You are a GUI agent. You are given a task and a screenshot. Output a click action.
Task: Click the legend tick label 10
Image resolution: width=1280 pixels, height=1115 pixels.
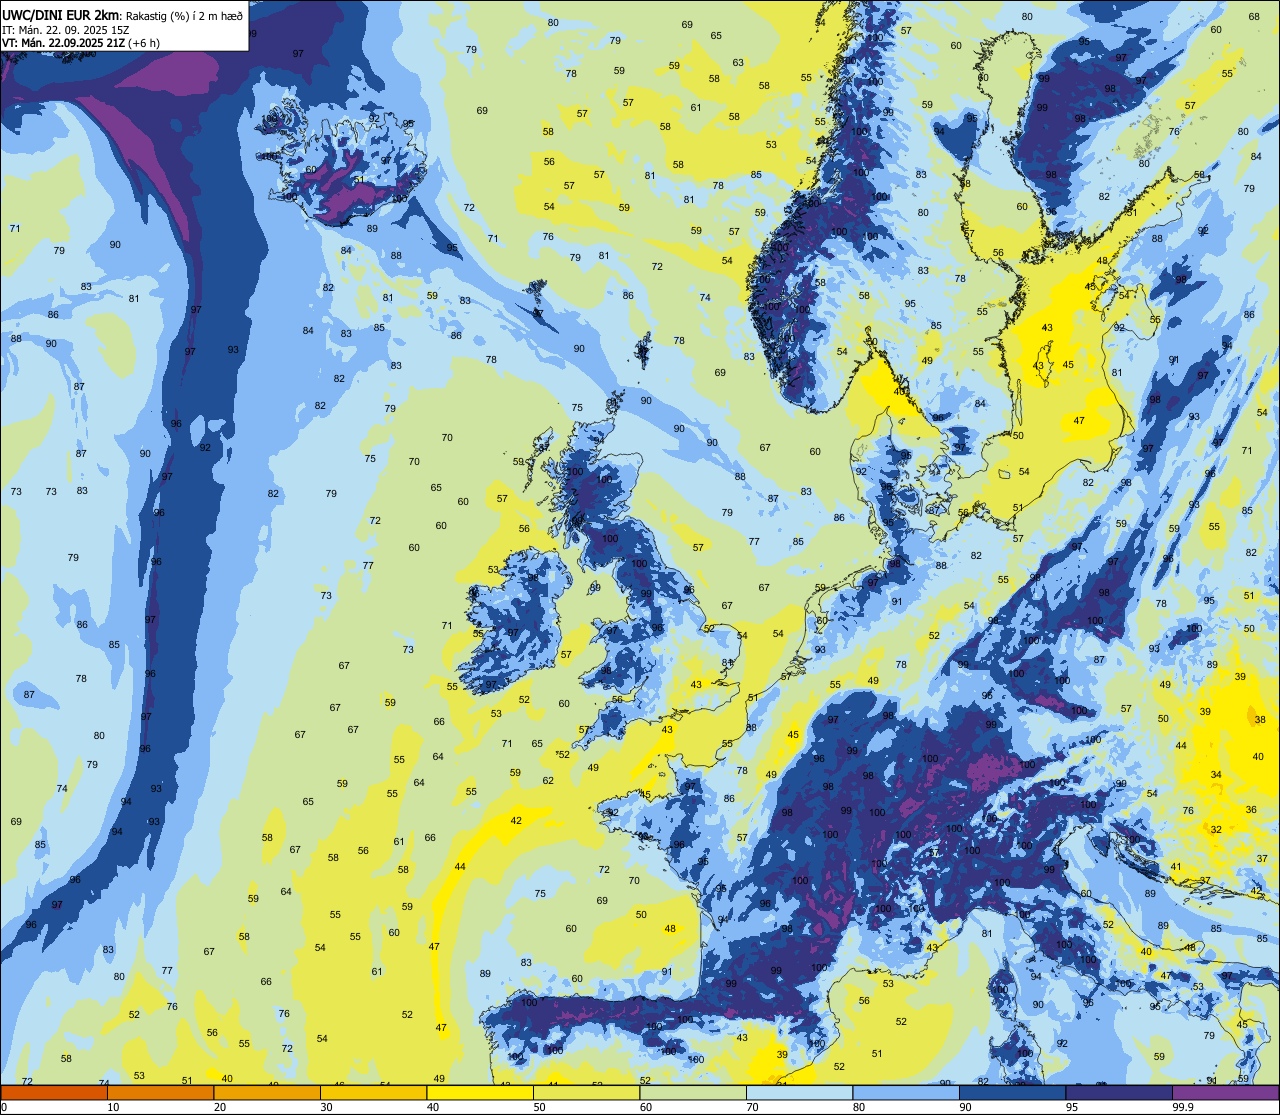[x=113, y=1107]
